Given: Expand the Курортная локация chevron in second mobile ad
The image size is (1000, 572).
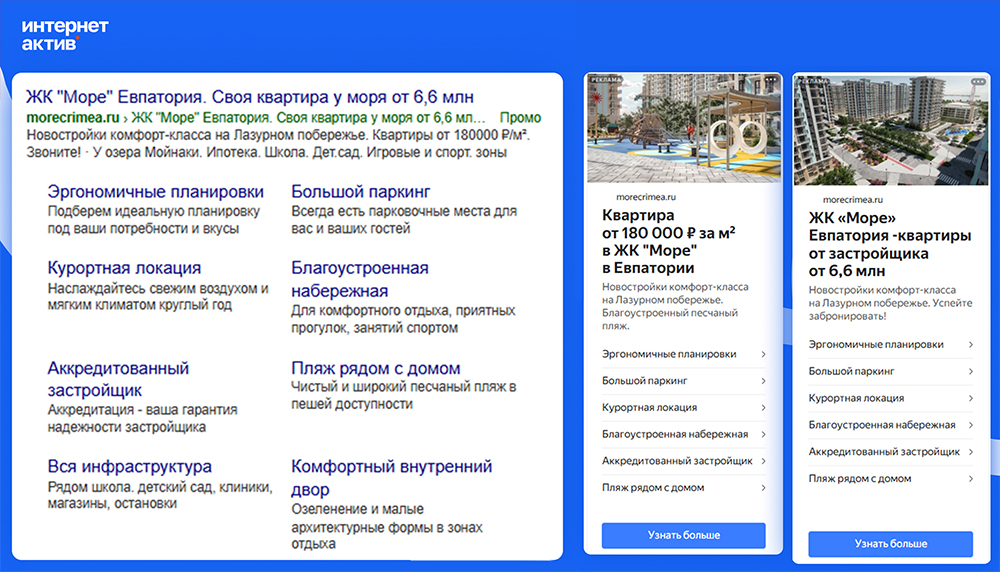Looking at the screenshot, I should point(970,399).
